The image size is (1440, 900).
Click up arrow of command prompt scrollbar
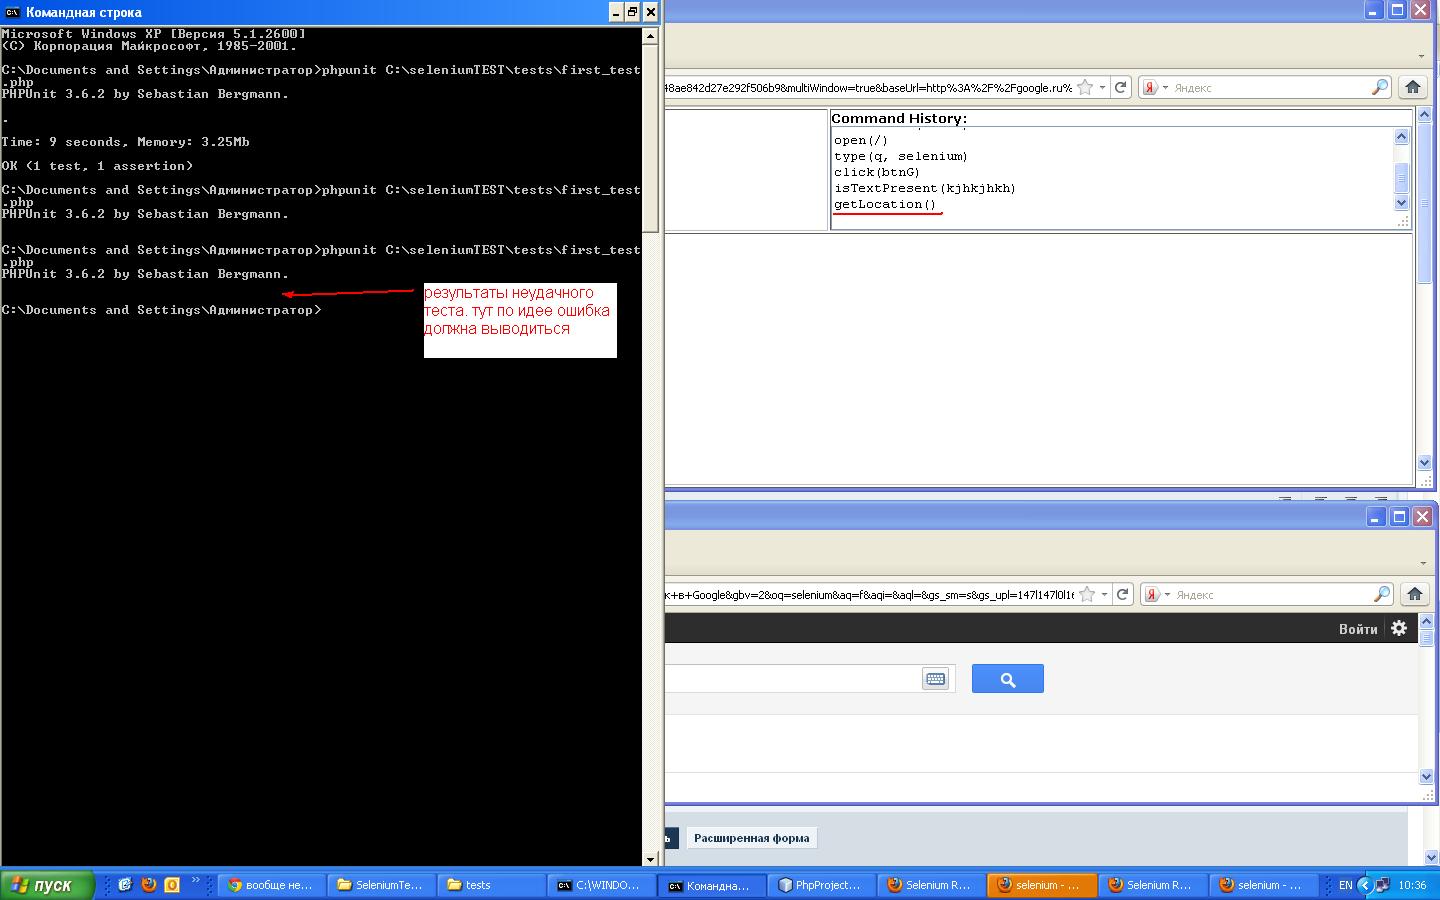[x=650, y=36]
